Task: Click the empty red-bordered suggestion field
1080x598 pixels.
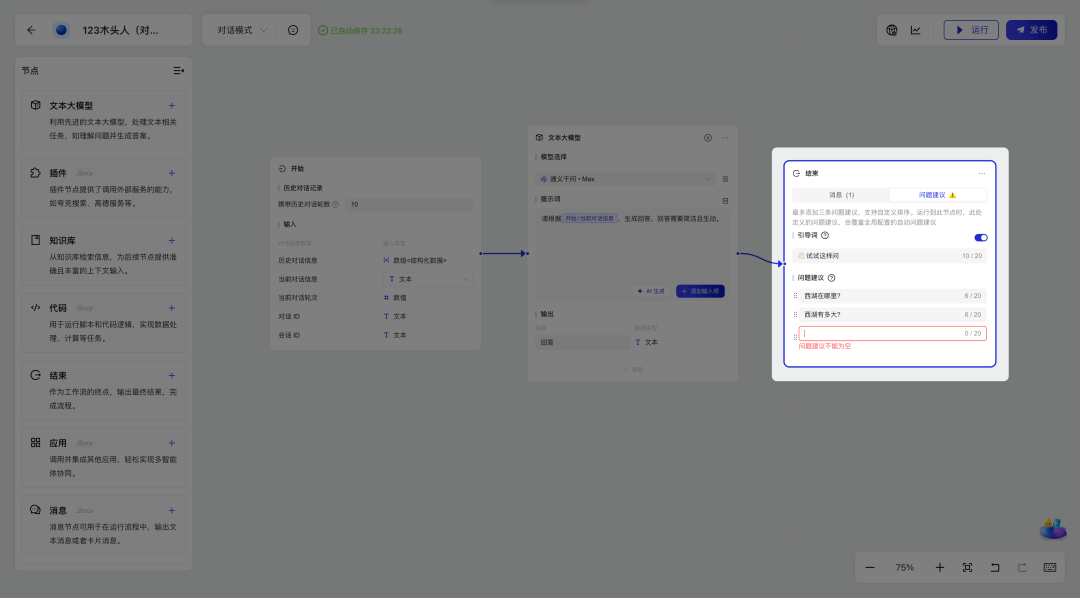Action: [x=893, y=333]
